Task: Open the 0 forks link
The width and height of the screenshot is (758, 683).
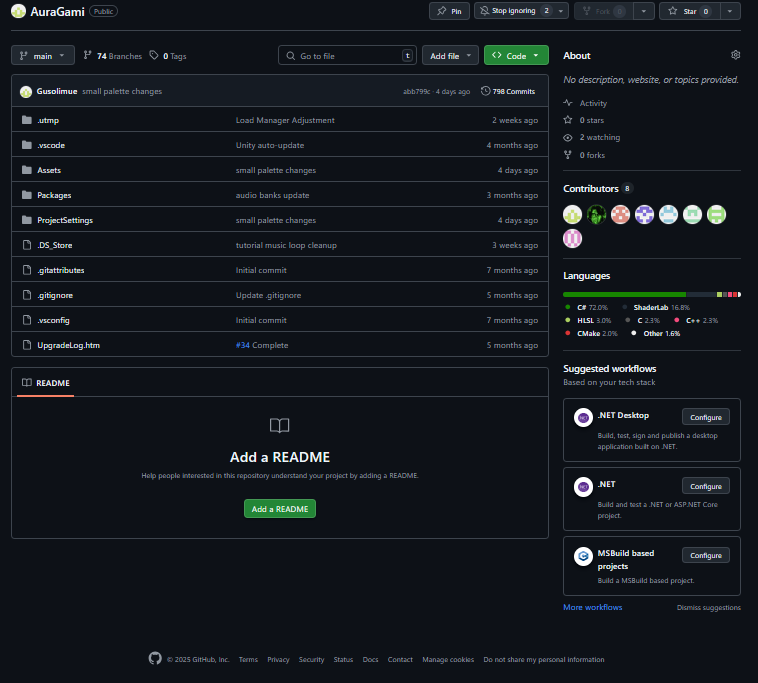Action: coord(584,155)
